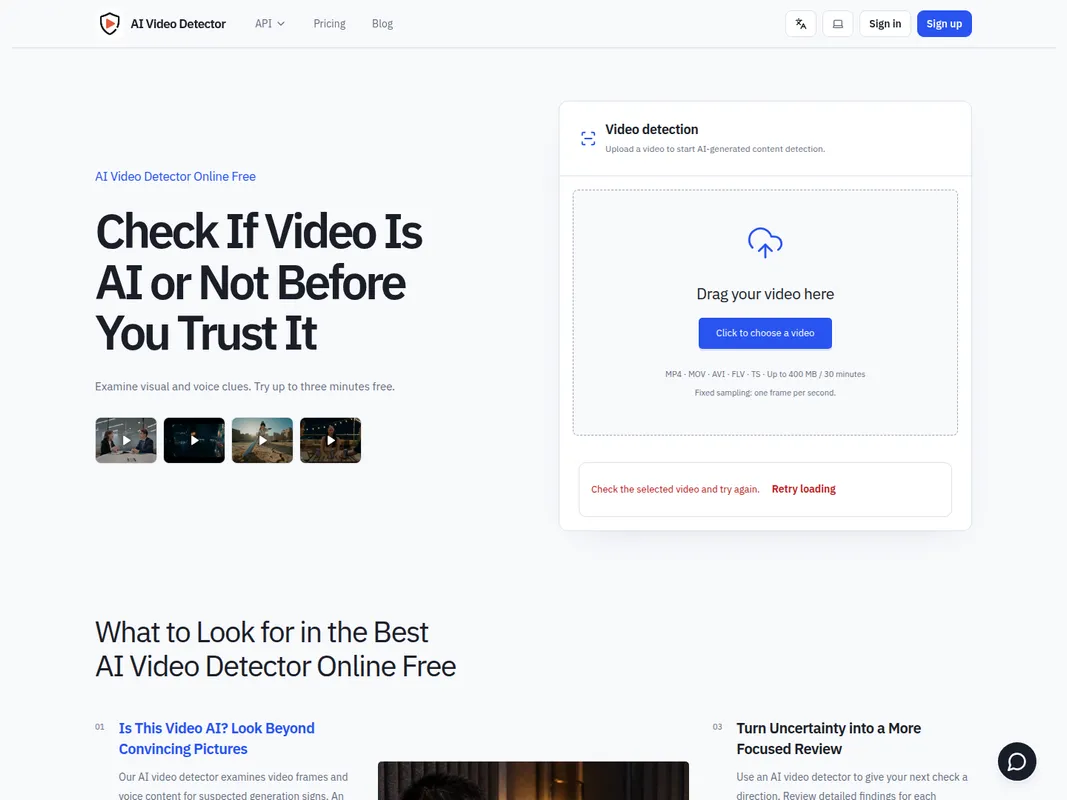Click 'What to Look for in the Best' heading
Image resolution: width=1067 pixels, height=800 pixels.
pyautogui.click(x=276, y=649)
